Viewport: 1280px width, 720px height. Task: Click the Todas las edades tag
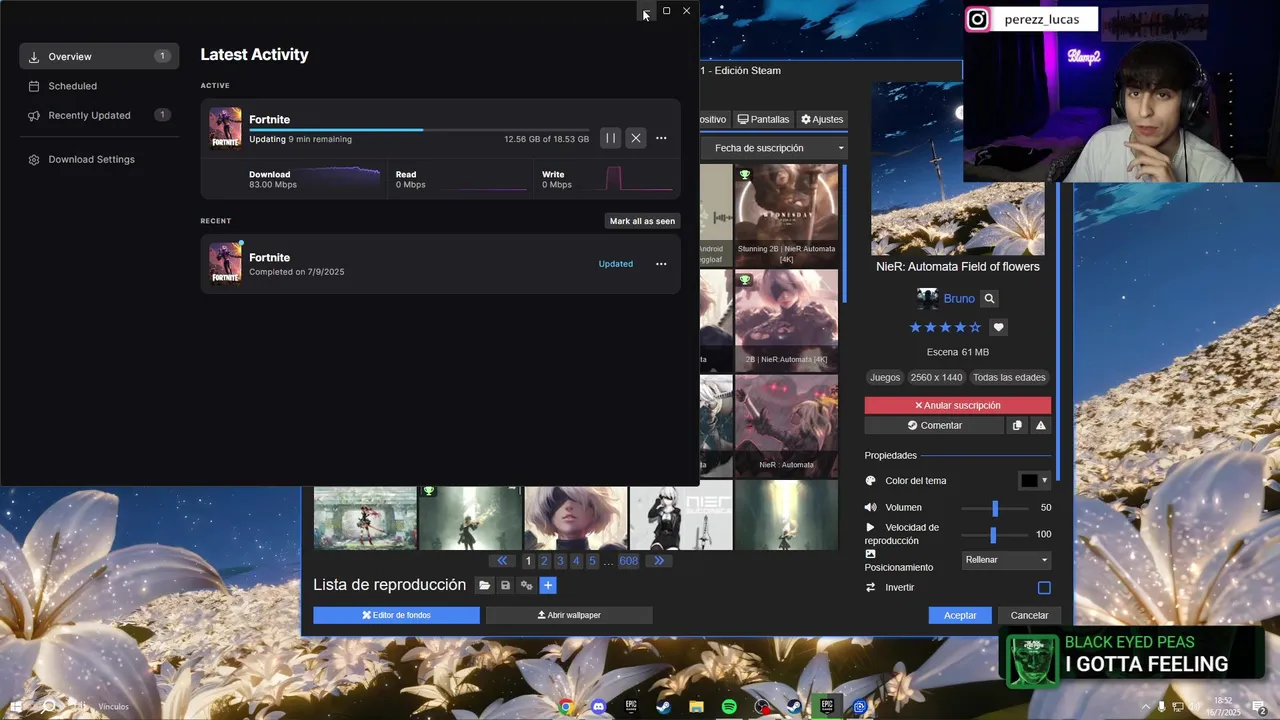(1009, 377)
